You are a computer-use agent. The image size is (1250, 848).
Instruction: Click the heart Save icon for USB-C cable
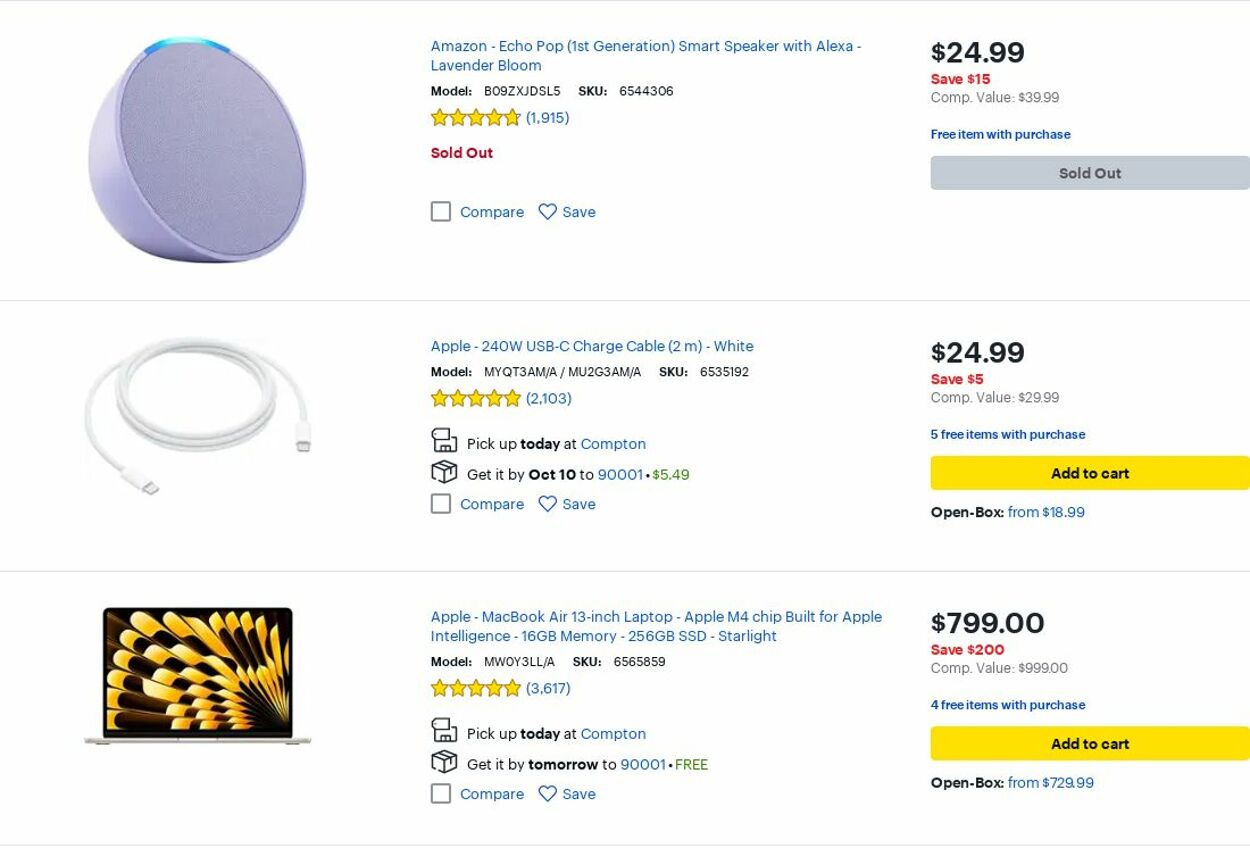(547, 504)
